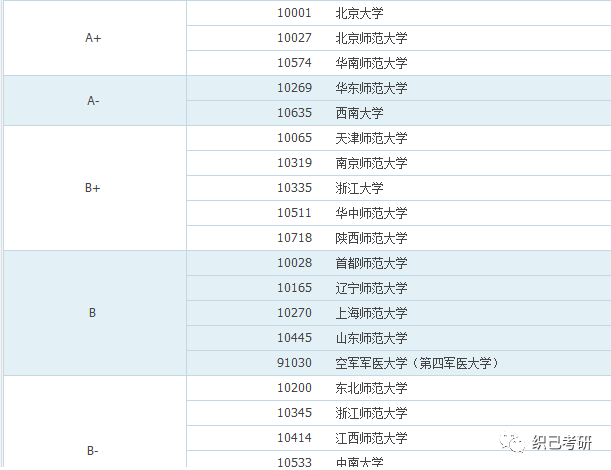Select 西南大学 row text
Viewport: 611px width, 470px height.
pos(359,113)
